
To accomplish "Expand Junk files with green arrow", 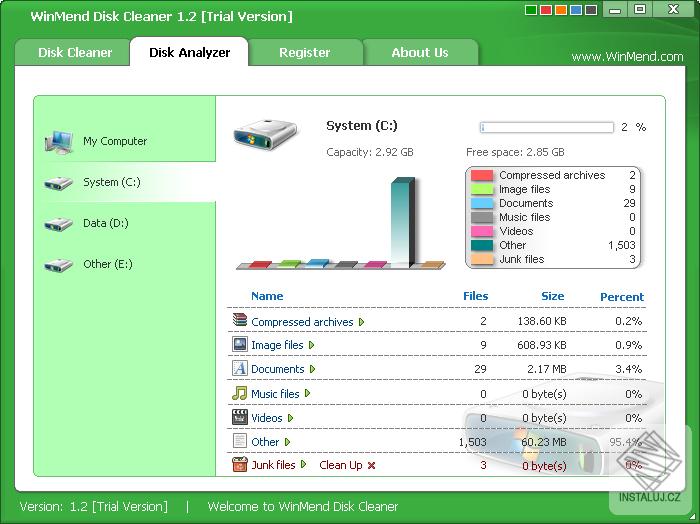I will 303,465.
